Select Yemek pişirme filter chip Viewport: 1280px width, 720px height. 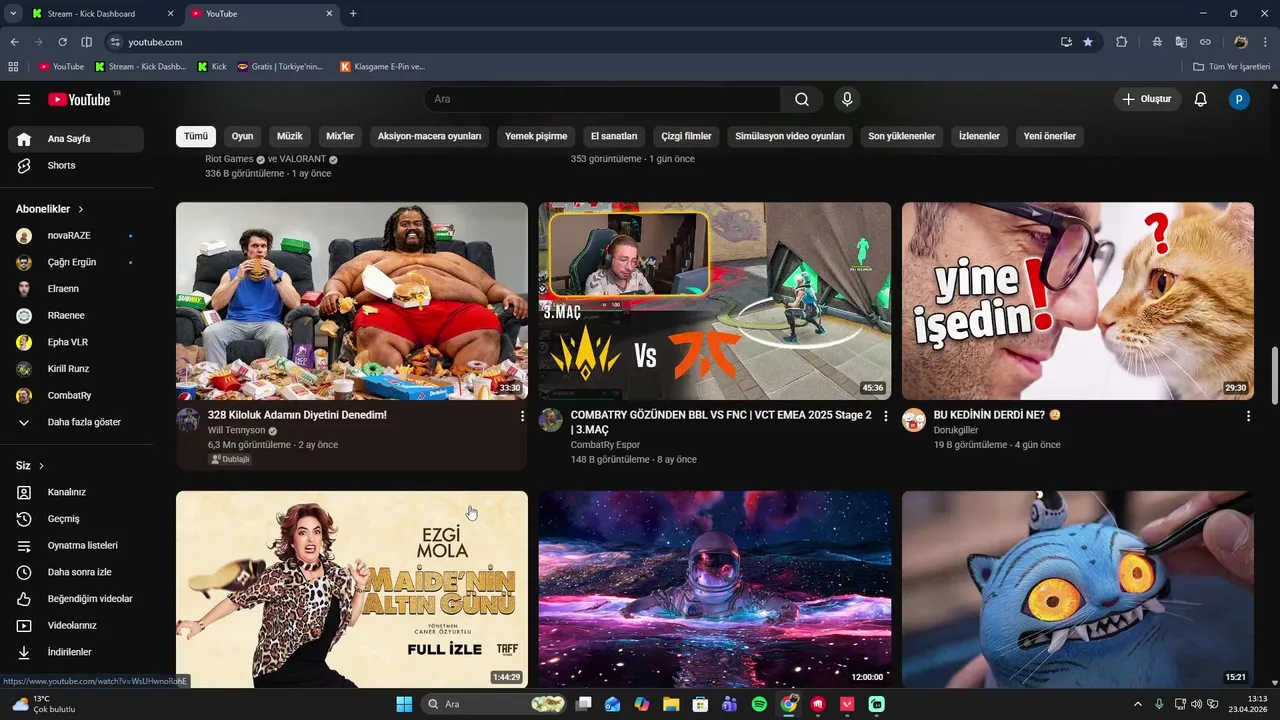coord(536,136)
